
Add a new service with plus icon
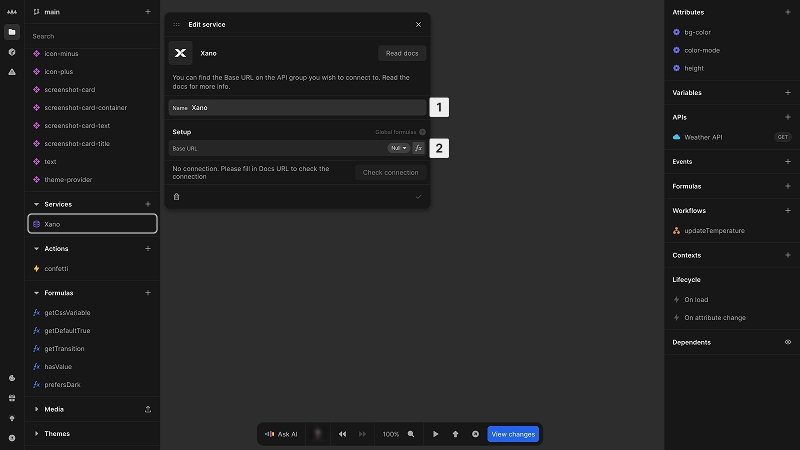coord(147,204)
